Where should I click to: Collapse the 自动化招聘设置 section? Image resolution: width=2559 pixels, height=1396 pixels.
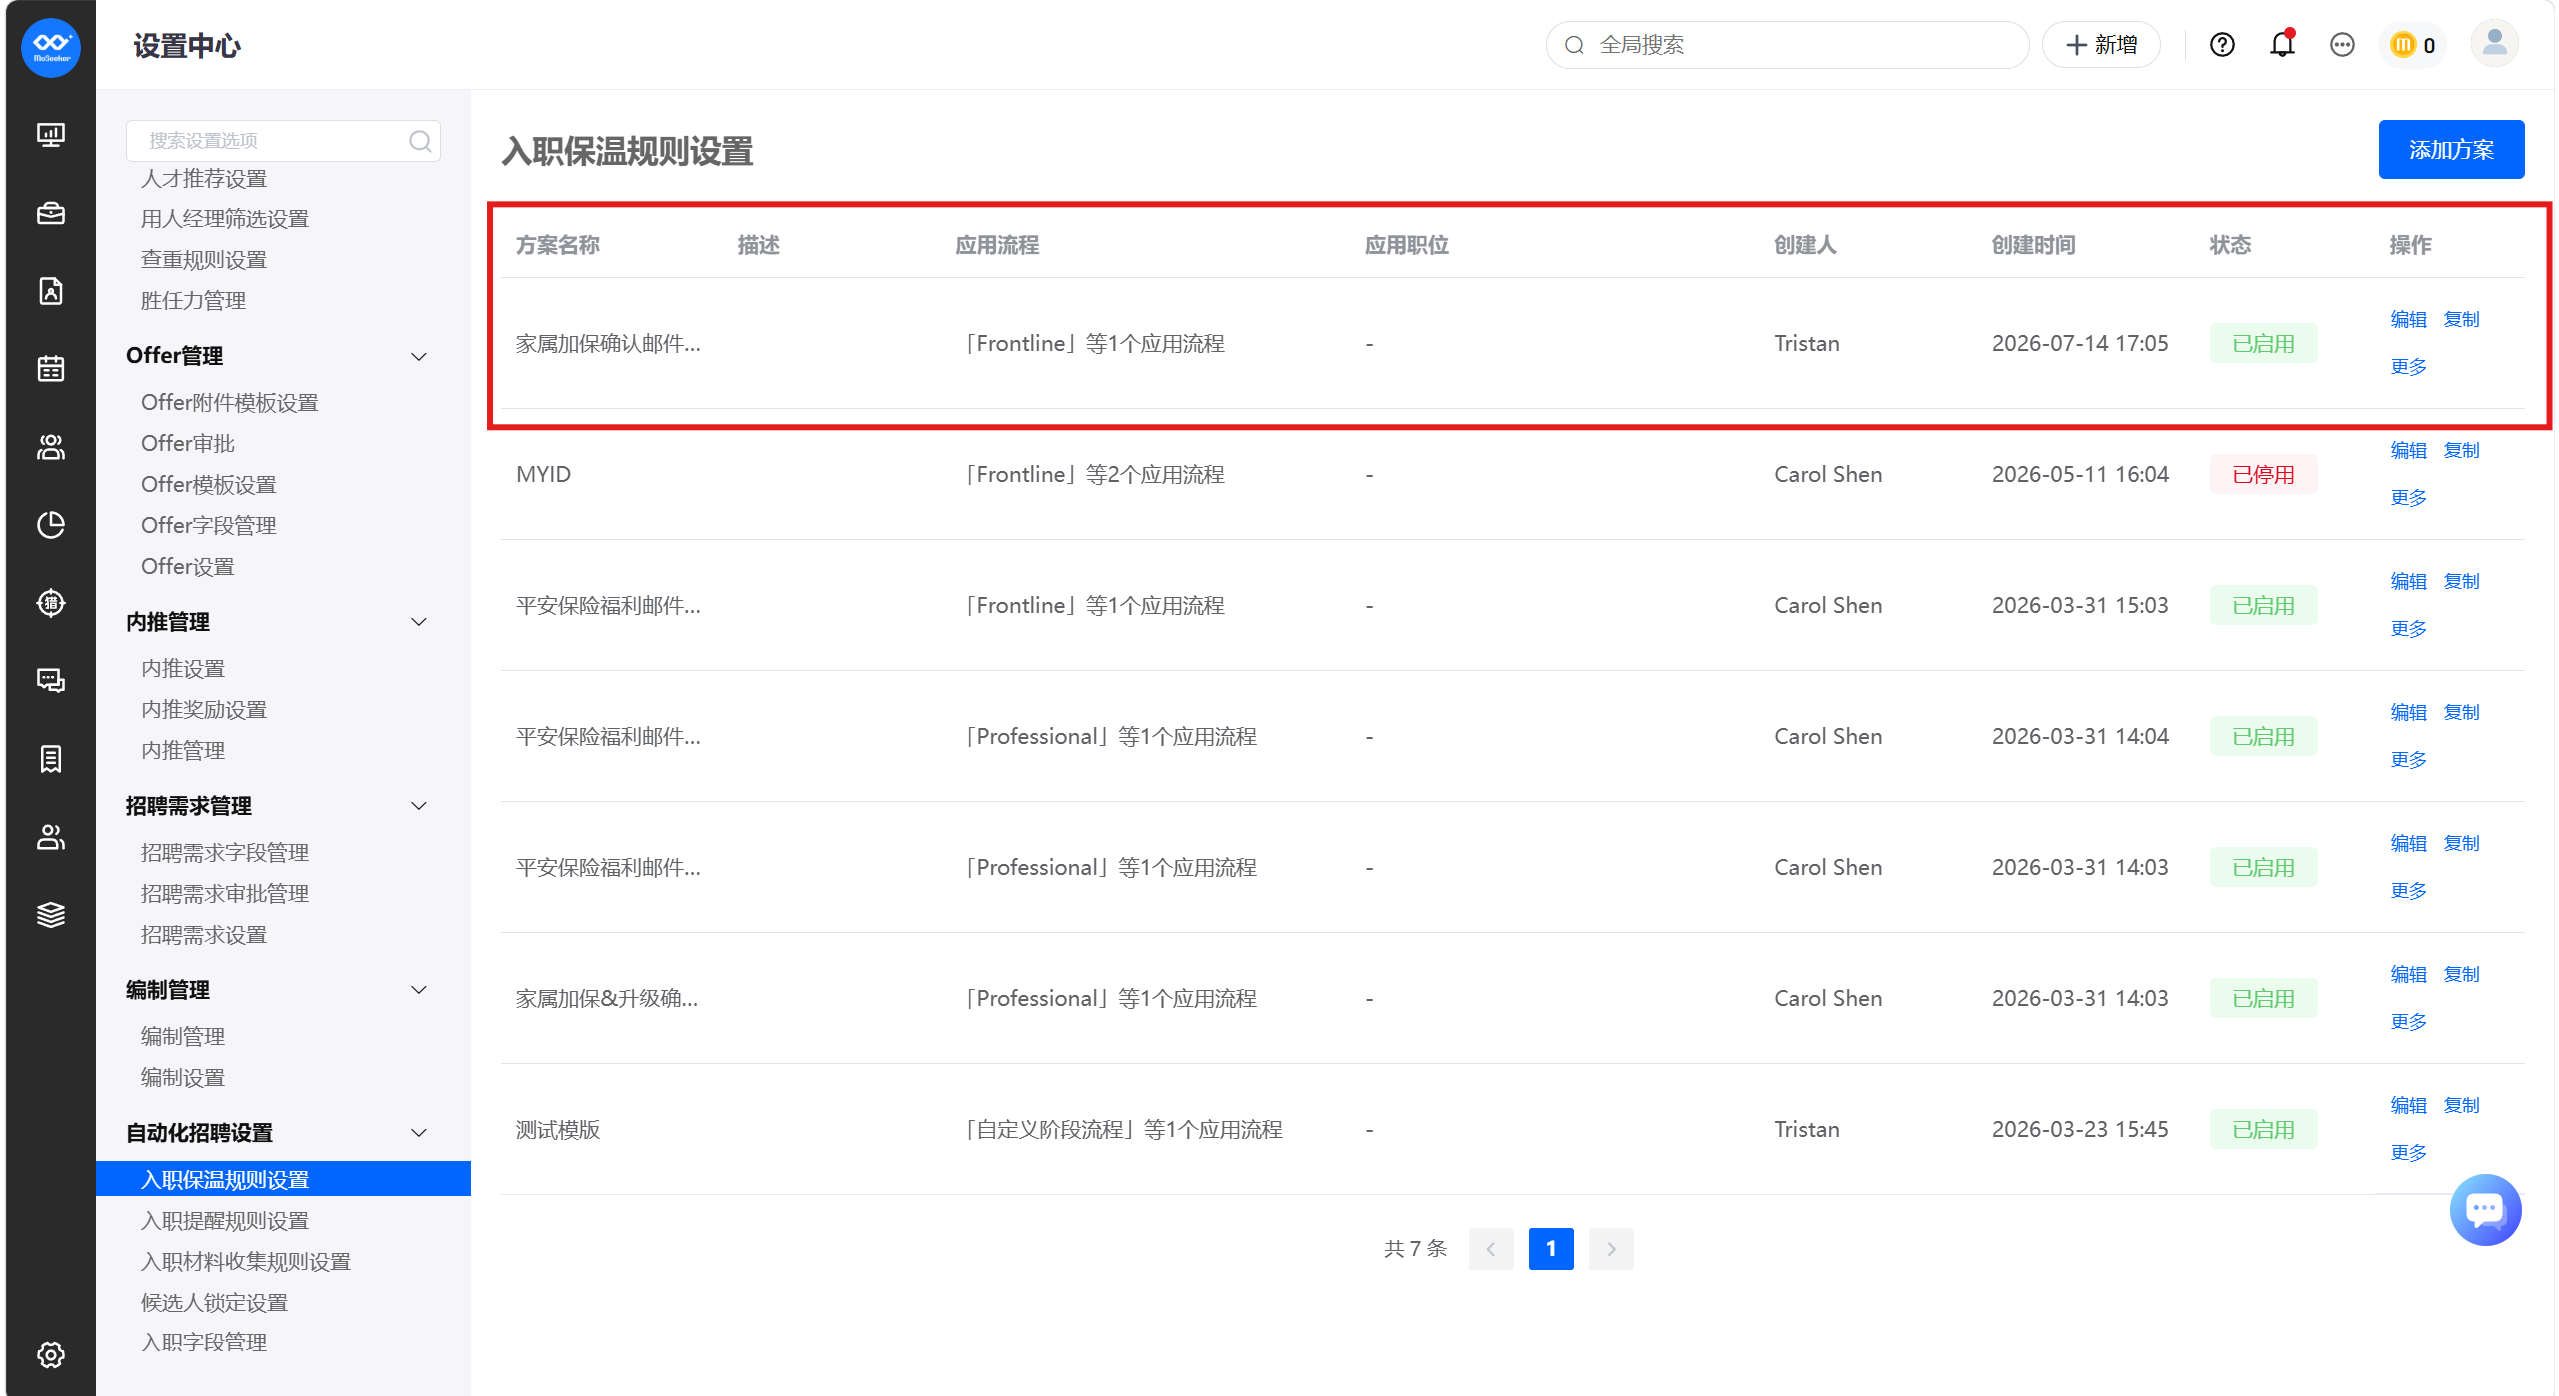tap(420, 1133)
